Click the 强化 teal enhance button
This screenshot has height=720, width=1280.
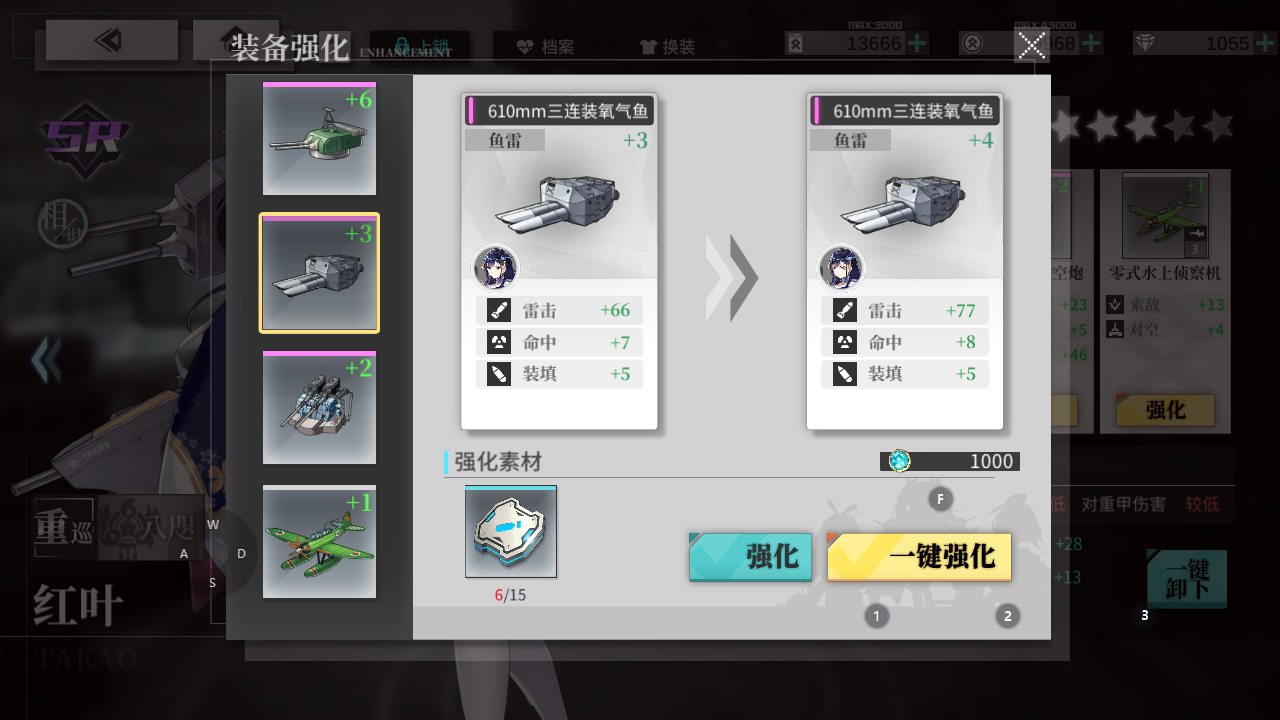(750, 557)
